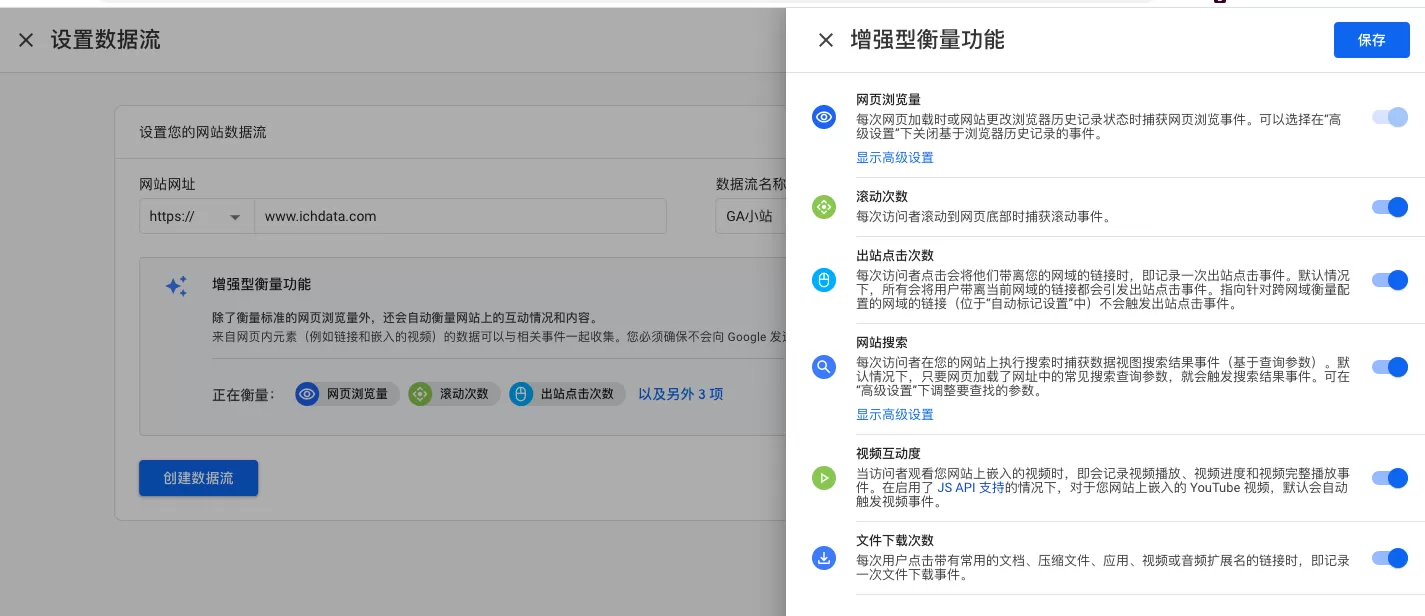Viewport: 1425px width, 616px height.
Task: Disable the 出站点击次数 switch
Action: point(1390,280)
